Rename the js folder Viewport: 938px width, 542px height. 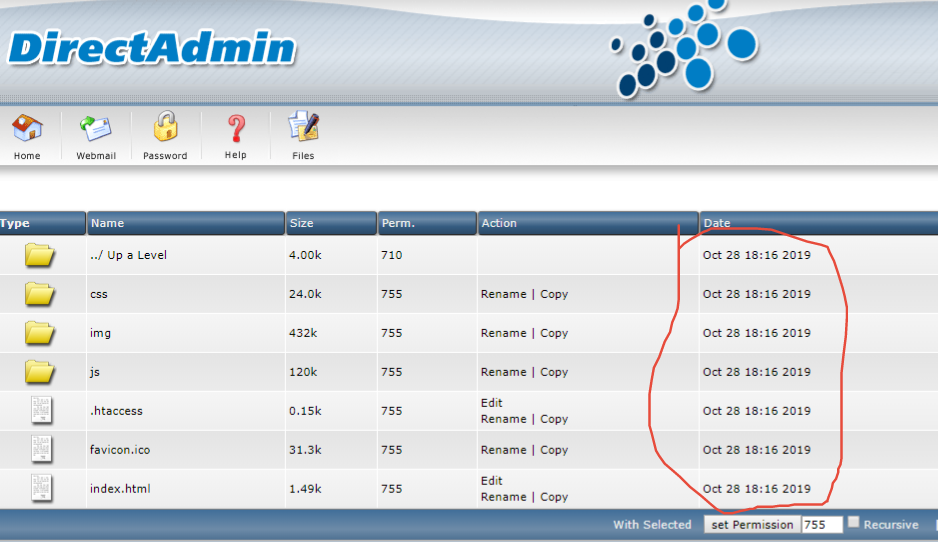[504, 372]
